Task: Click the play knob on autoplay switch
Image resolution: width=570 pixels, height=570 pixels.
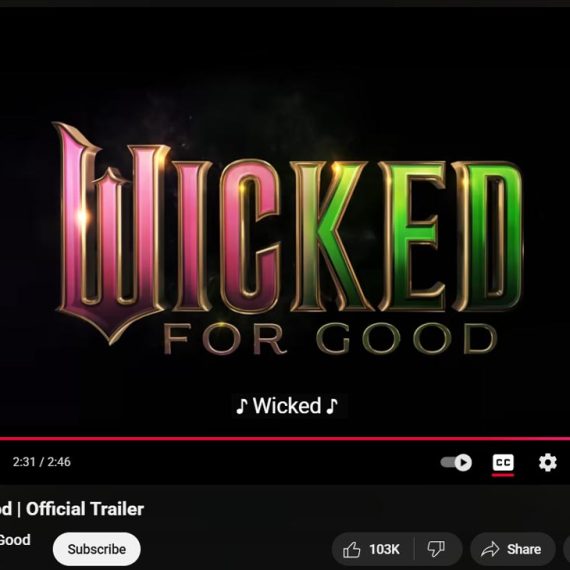Action: [x=463, y=462]
